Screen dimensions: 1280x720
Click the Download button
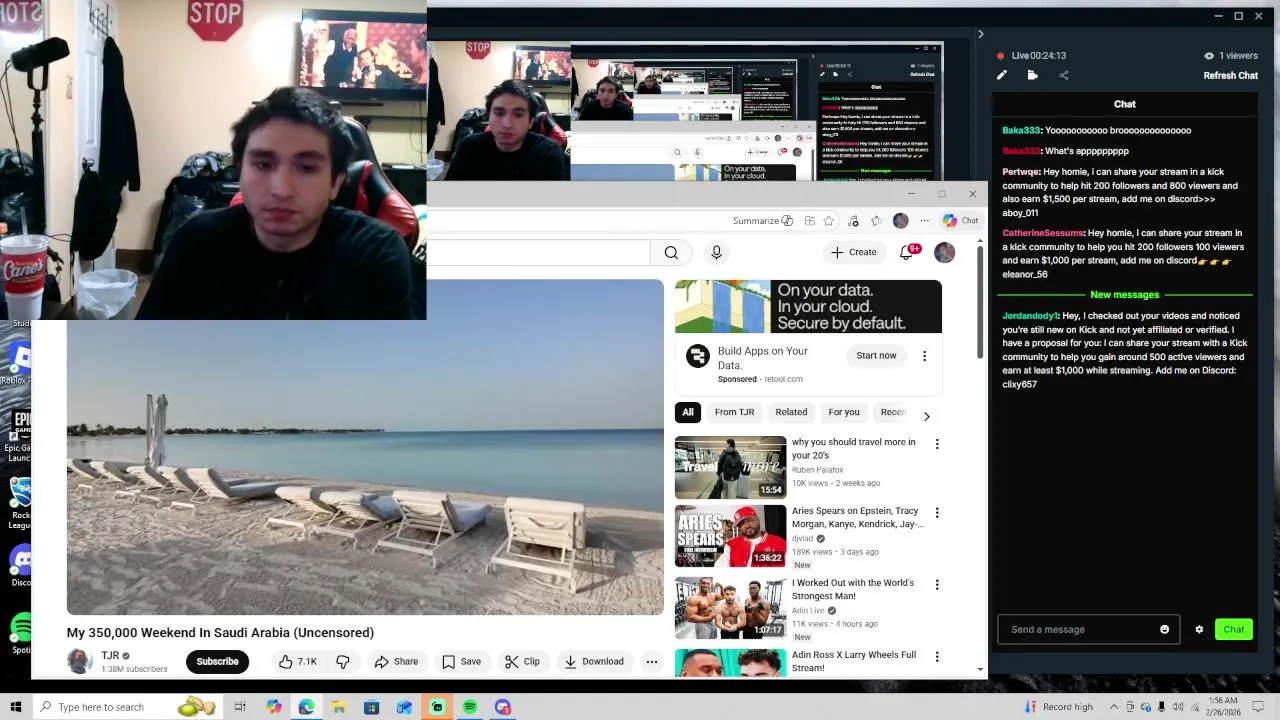pyautogui.click(x=594, y=661)
